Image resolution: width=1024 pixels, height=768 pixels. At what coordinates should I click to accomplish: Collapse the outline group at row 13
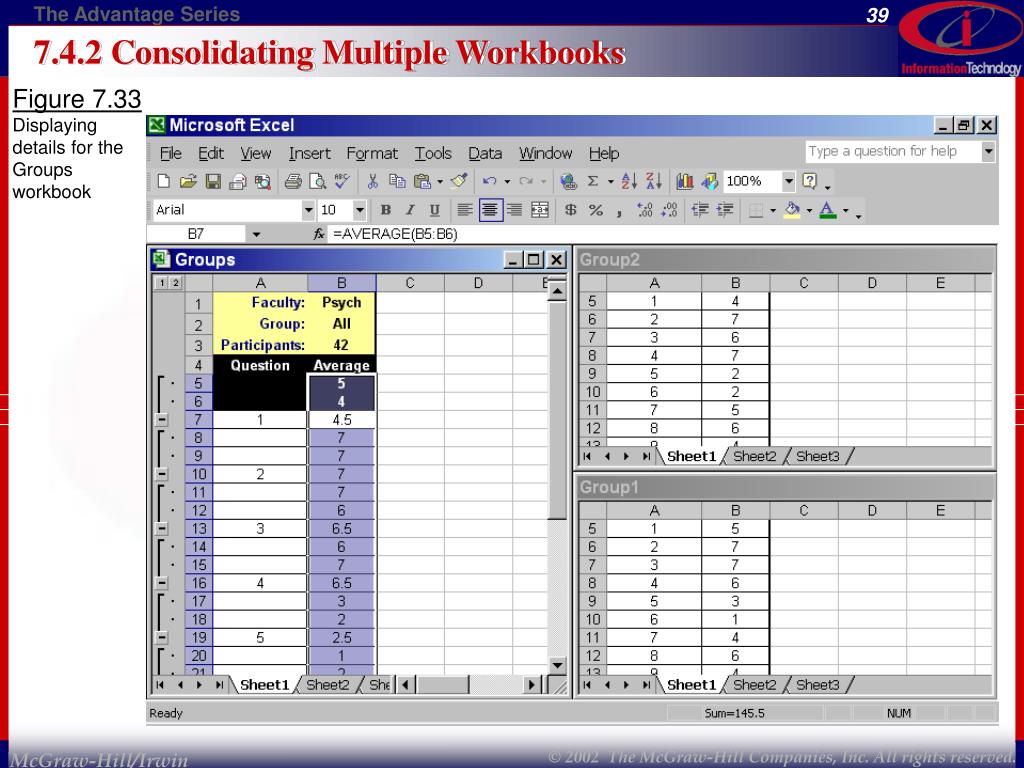point(162,528)
